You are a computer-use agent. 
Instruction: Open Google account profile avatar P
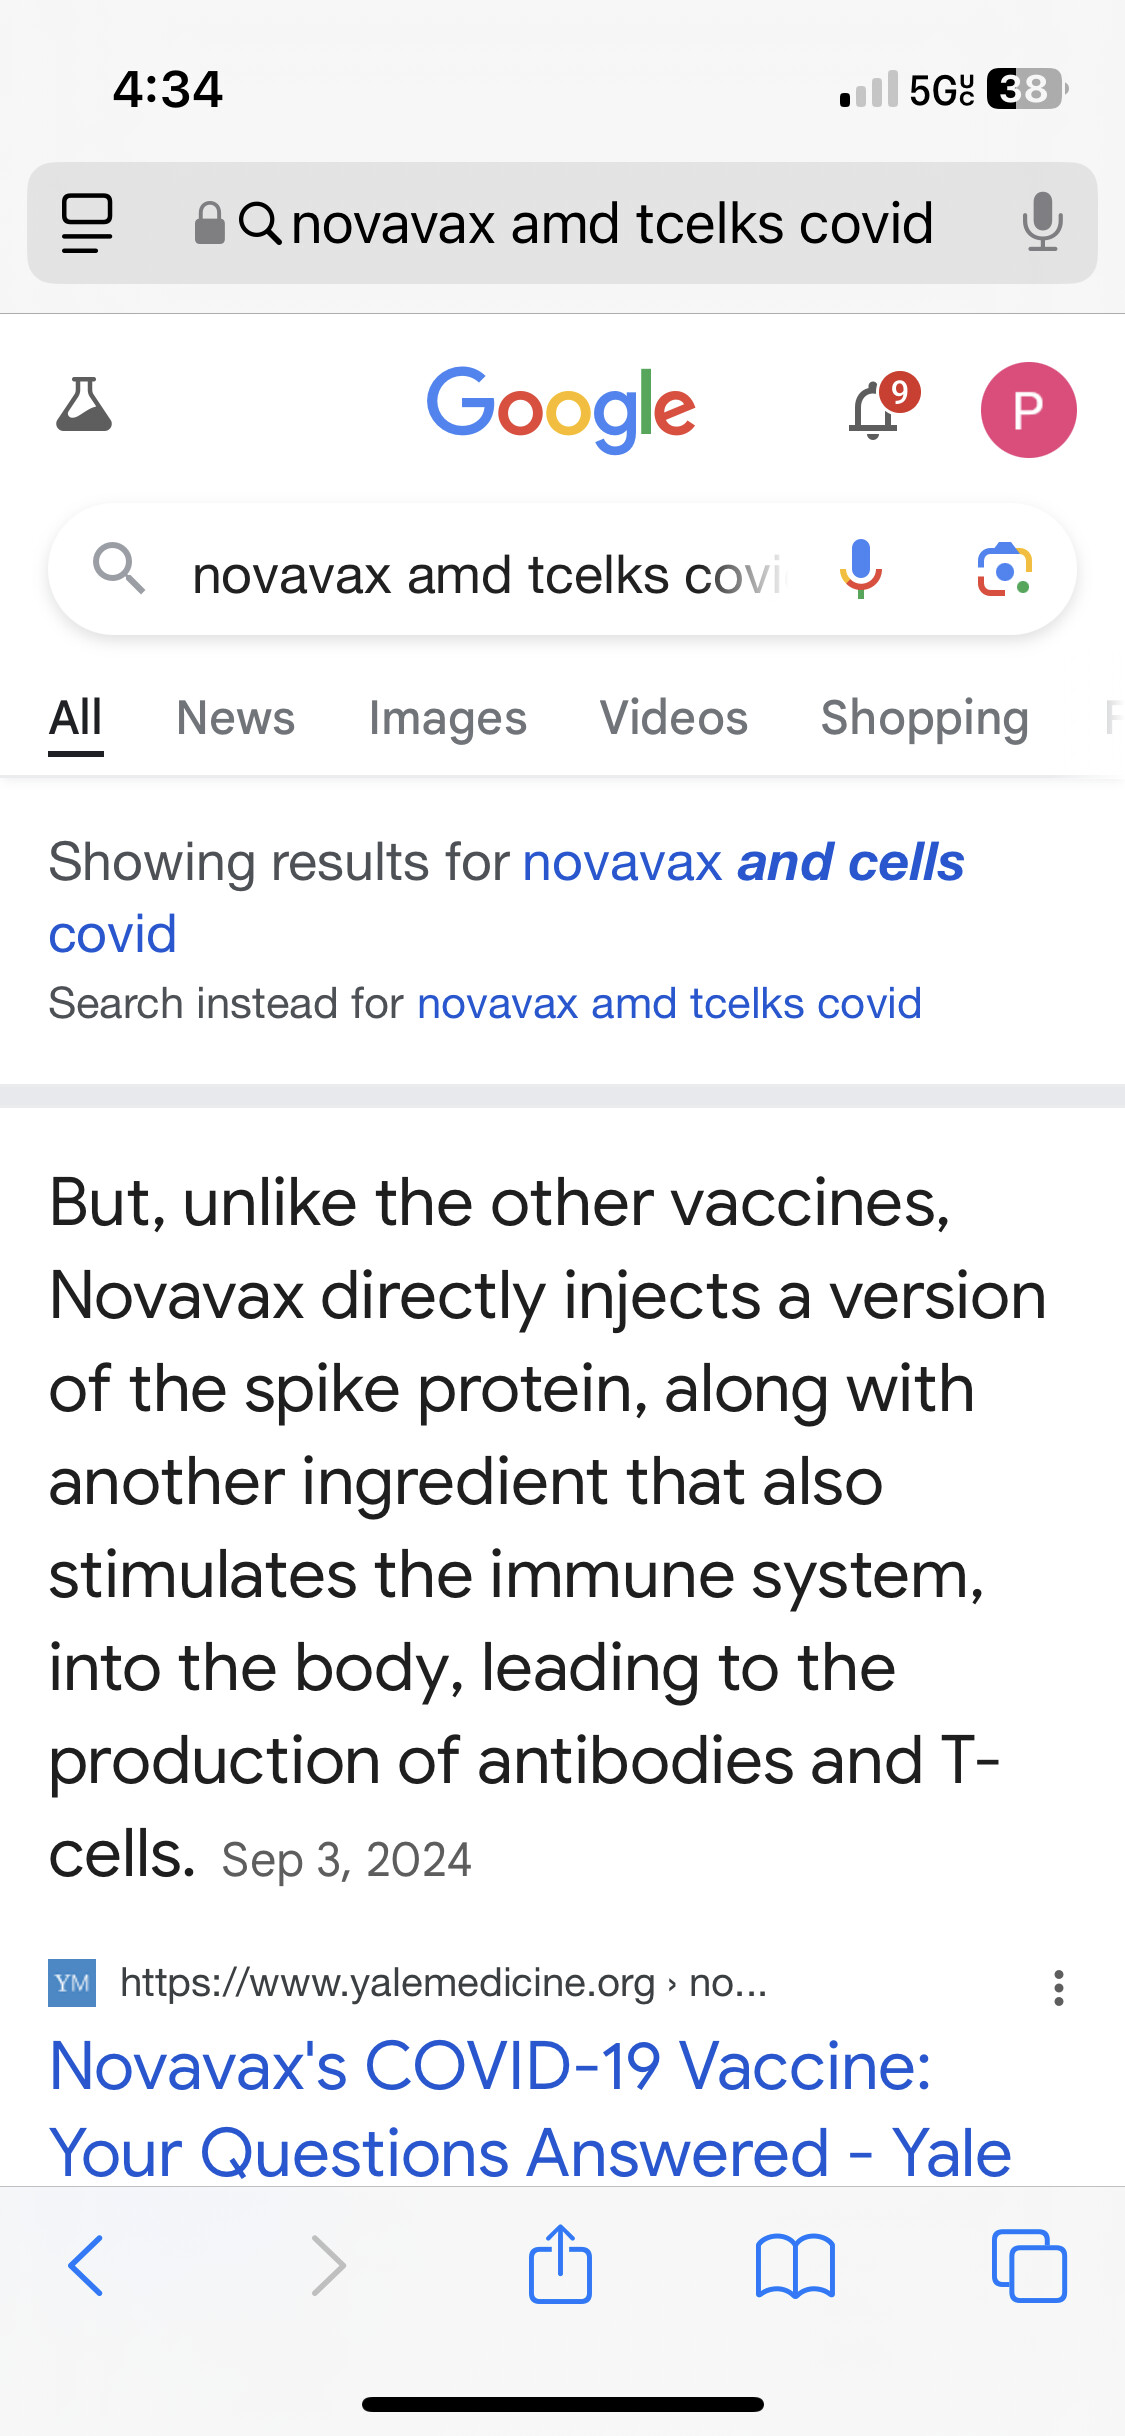1028,410
